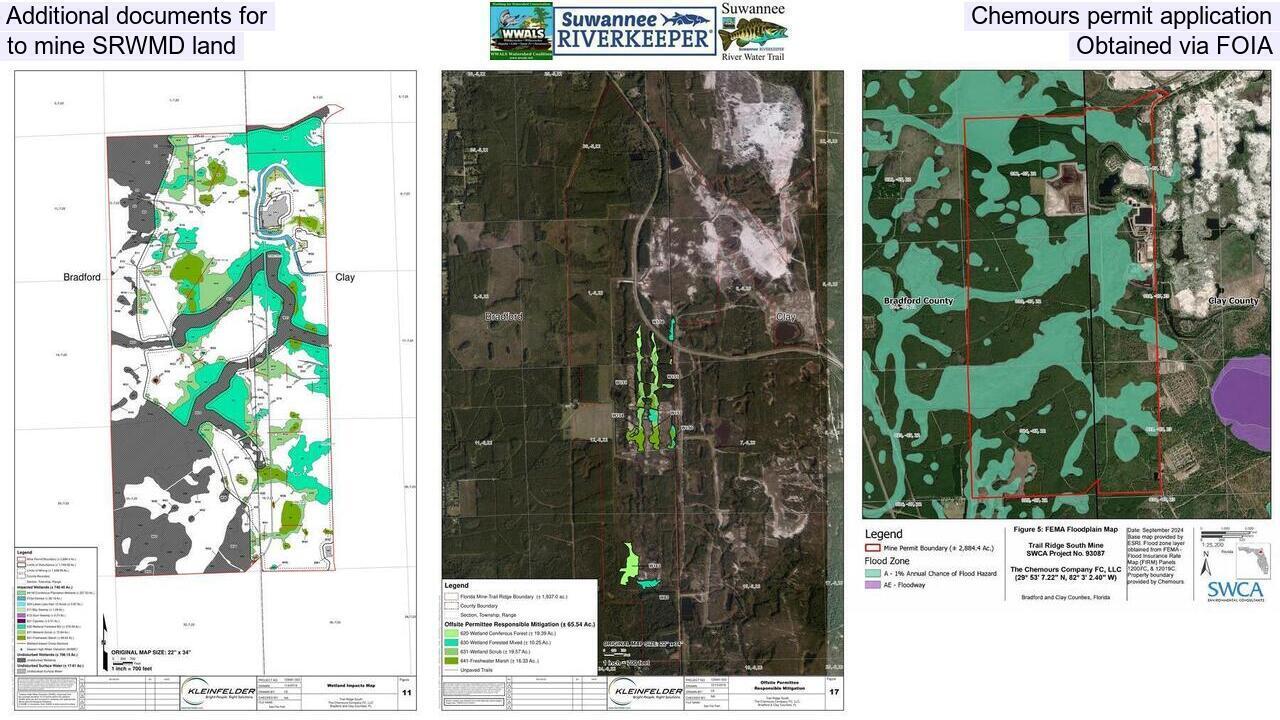1280x720 pixels.
Task: Click 'Flood Zone' legend heading
Action: 886,561
